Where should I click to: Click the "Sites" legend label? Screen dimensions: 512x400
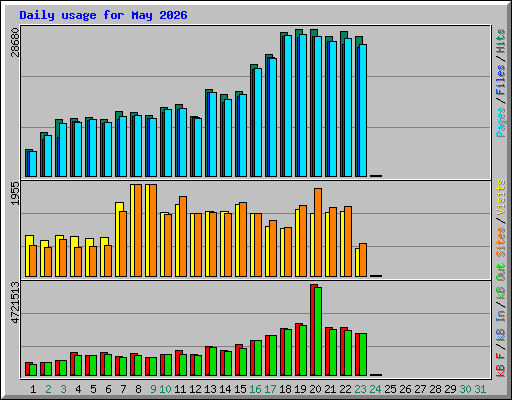501,242
